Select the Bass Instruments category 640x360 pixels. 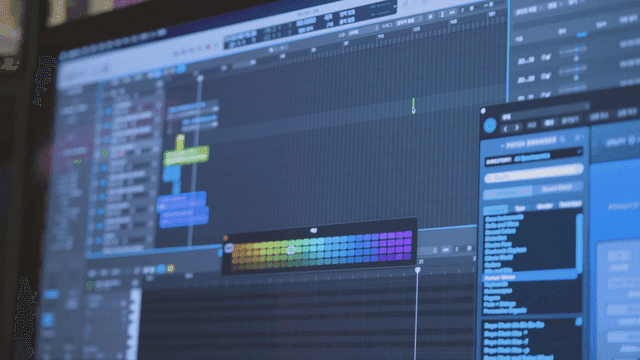504,218
